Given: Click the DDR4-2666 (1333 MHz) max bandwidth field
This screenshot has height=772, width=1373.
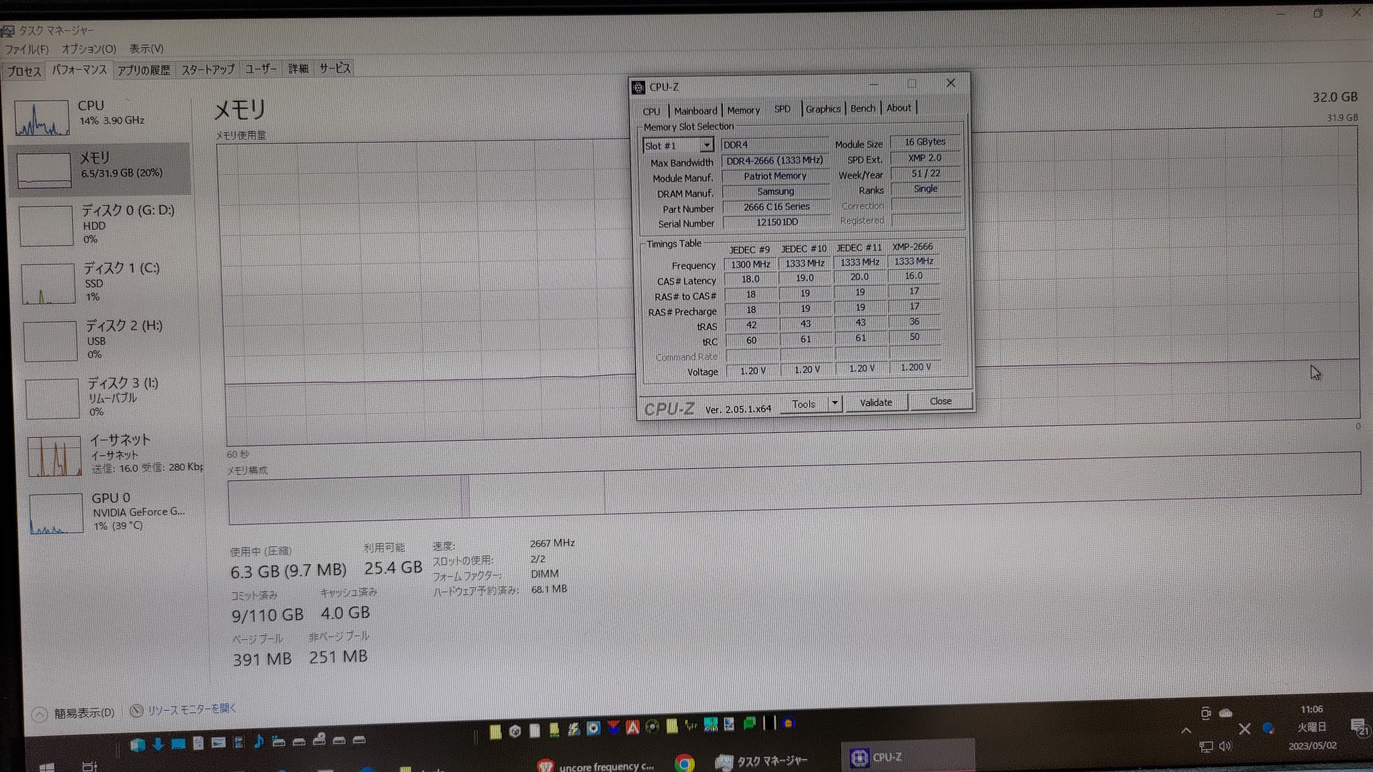Looking at the screenshot, I should click(775, 160).
